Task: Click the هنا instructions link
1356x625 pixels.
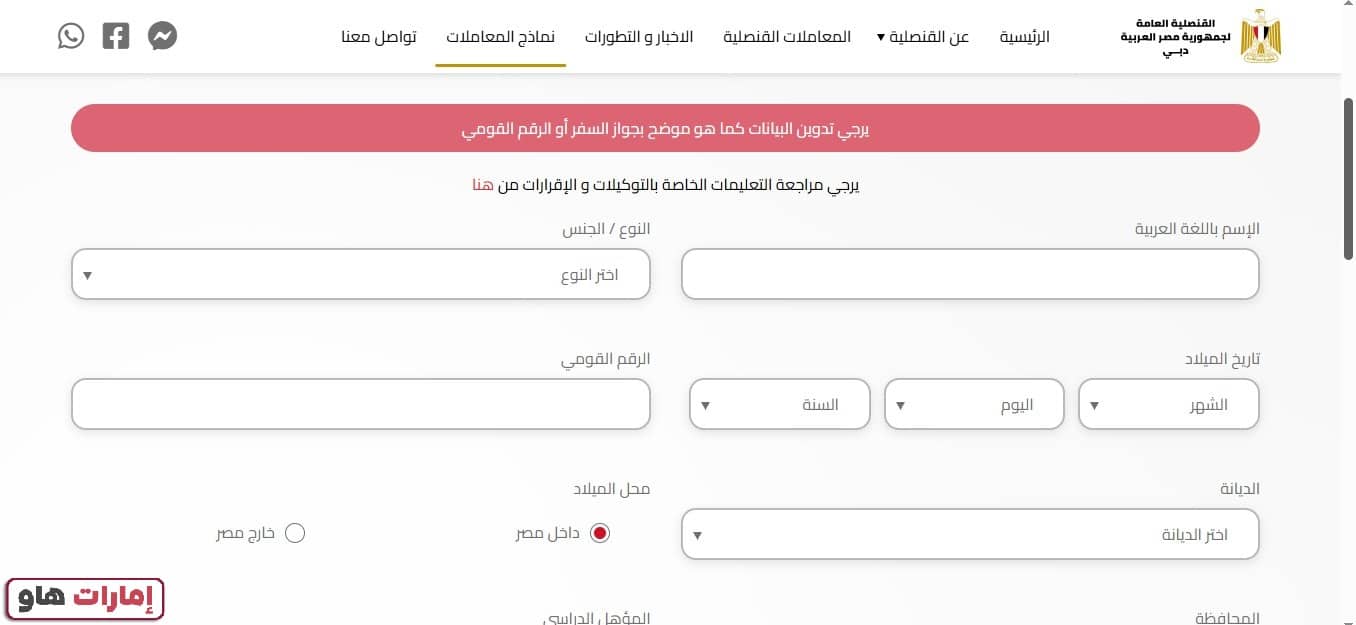Action: tap(480, 185)
